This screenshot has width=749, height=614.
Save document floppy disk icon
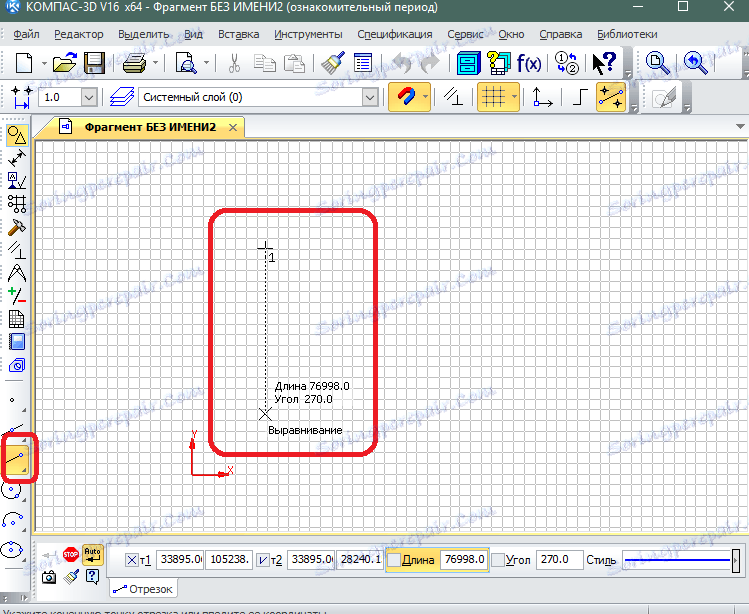(94, 63)
